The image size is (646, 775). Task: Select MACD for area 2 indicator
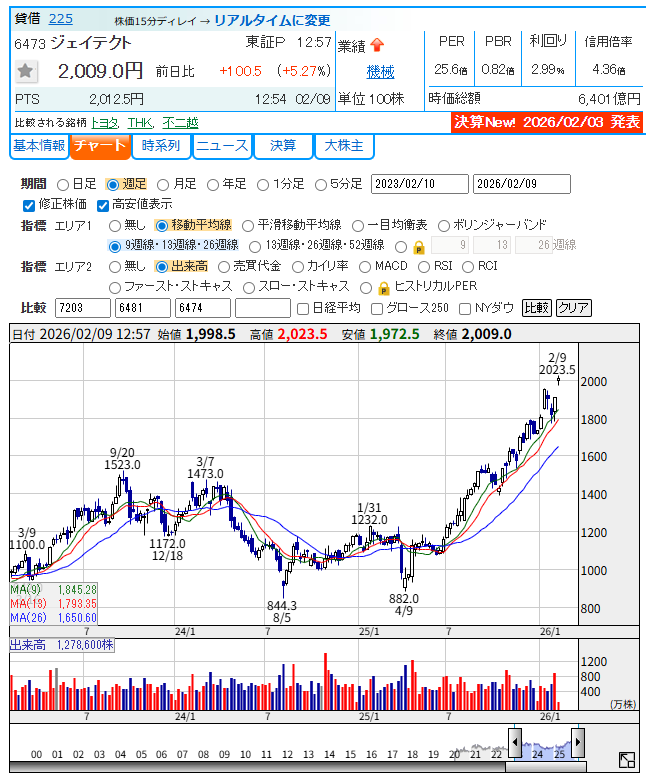click(364, 266)
